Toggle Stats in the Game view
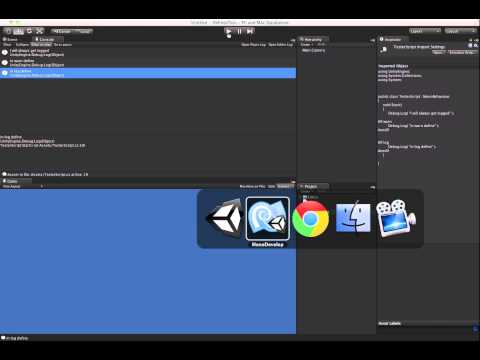This screenshot has height=360, width=480. tap(272, 186)
